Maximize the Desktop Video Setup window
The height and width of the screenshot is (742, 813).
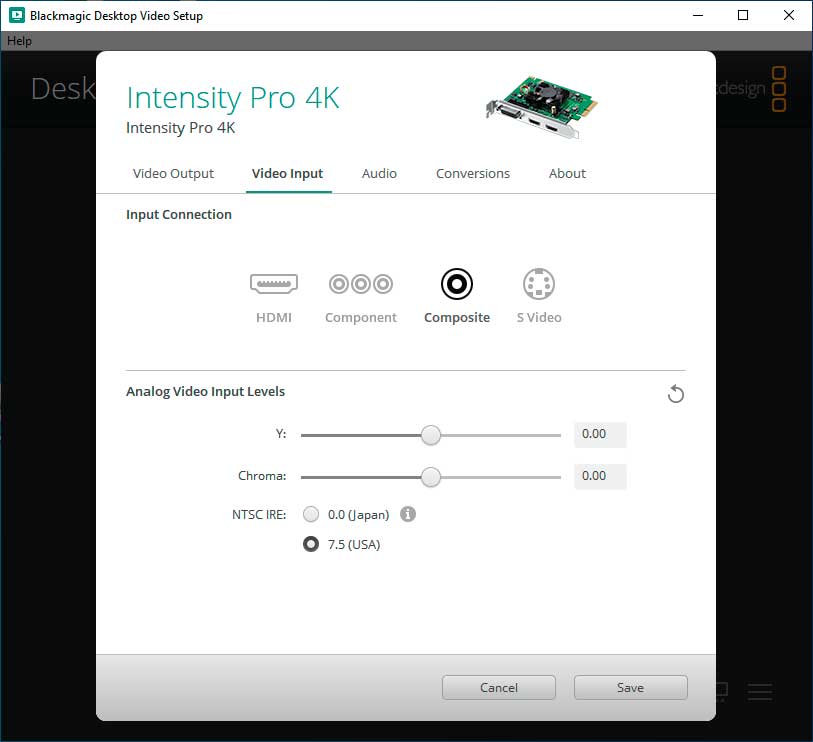tap(743, 15)
